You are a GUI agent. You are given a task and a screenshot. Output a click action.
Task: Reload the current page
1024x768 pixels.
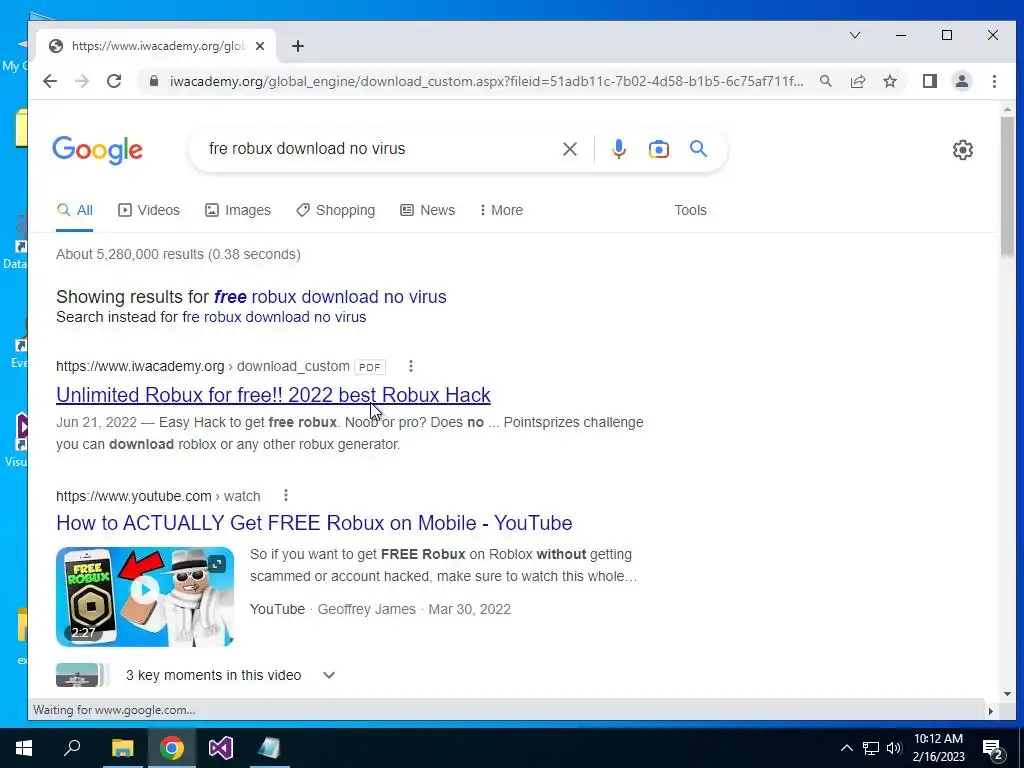[114, 81]
